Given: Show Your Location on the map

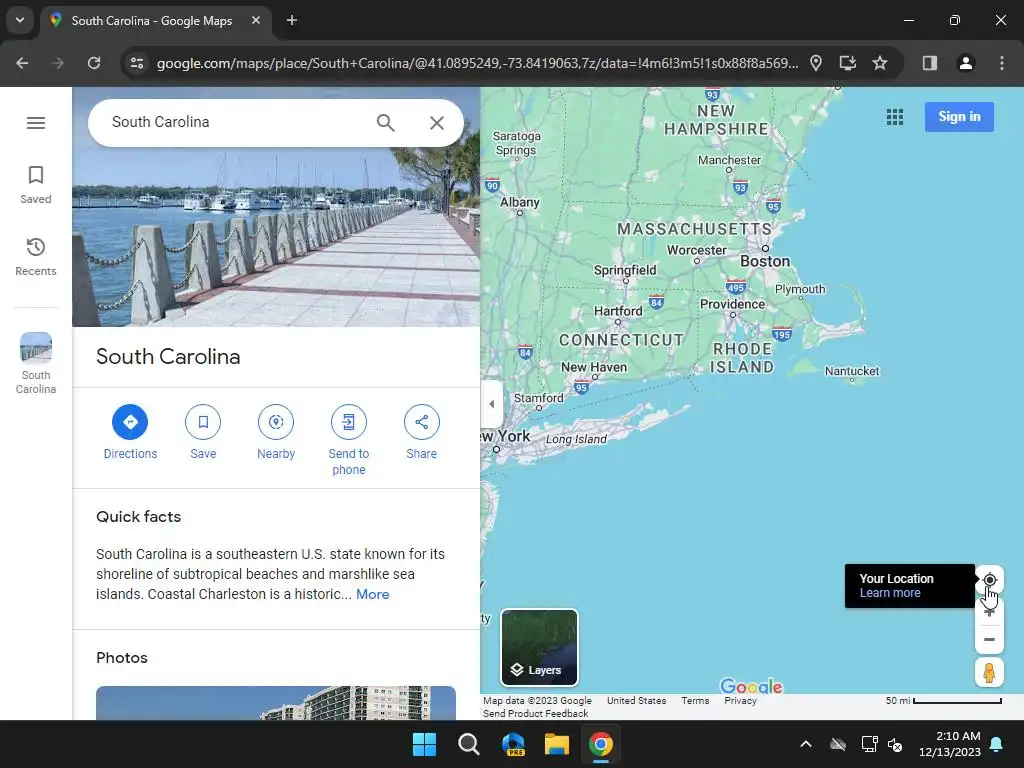Looking at the screenshot, I should pyautogui.click(x=989, y=580).
